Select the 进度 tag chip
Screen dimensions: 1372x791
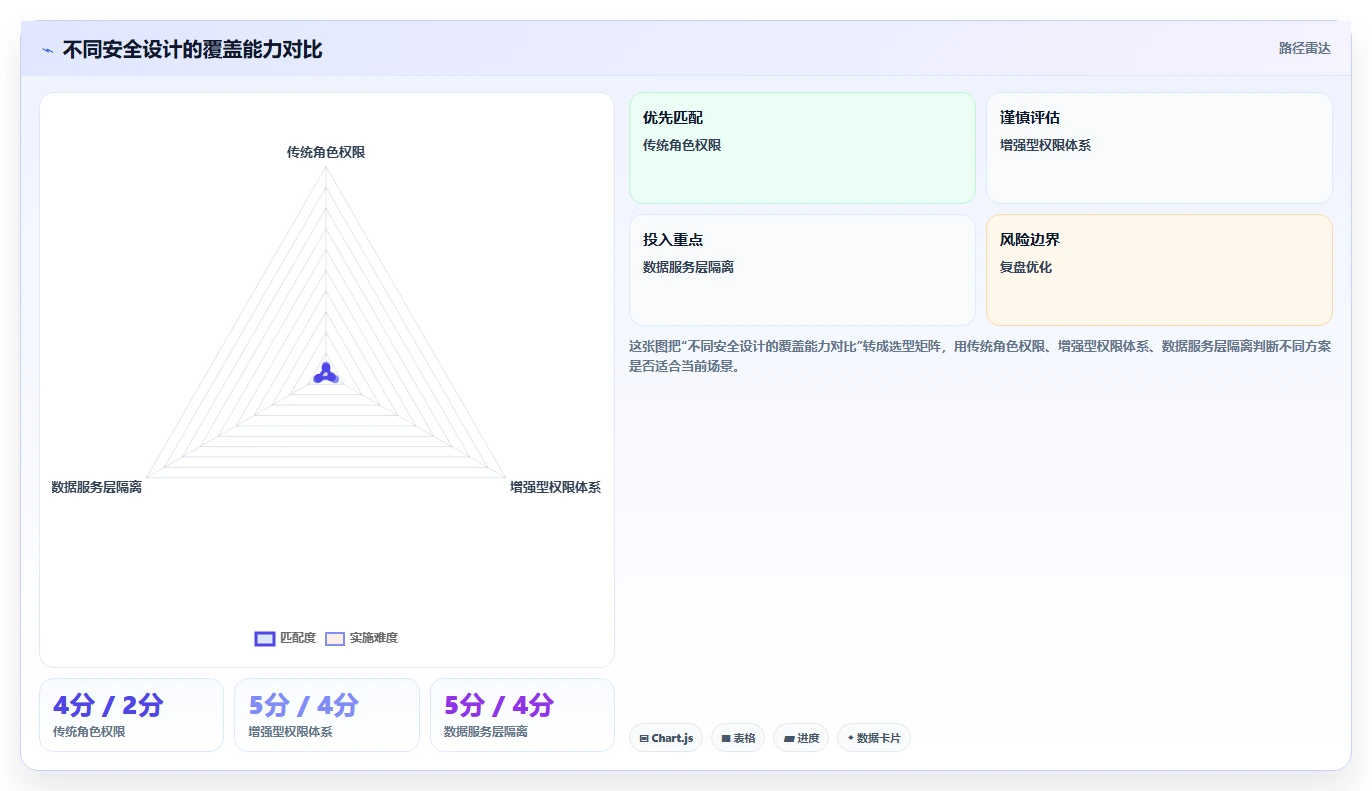[801, 738]
